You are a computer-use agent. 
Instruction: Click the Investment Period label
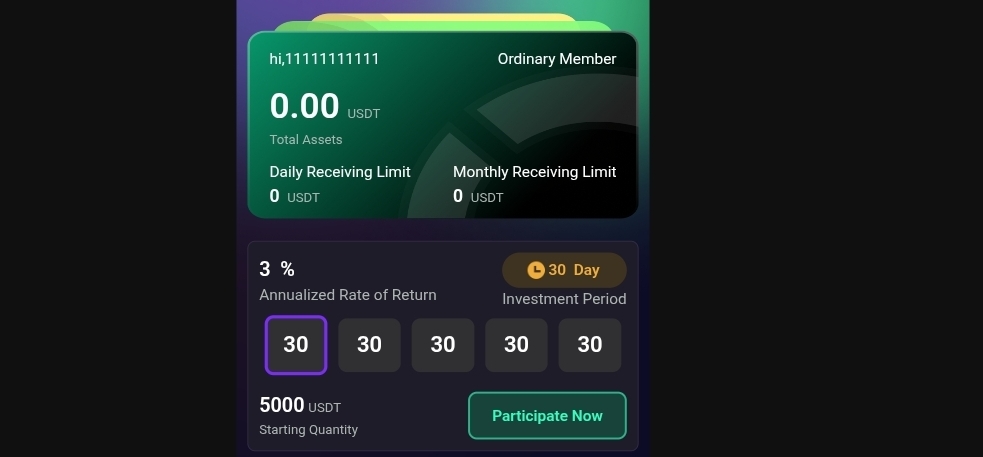pyautogui.click(x=564, y=299)
